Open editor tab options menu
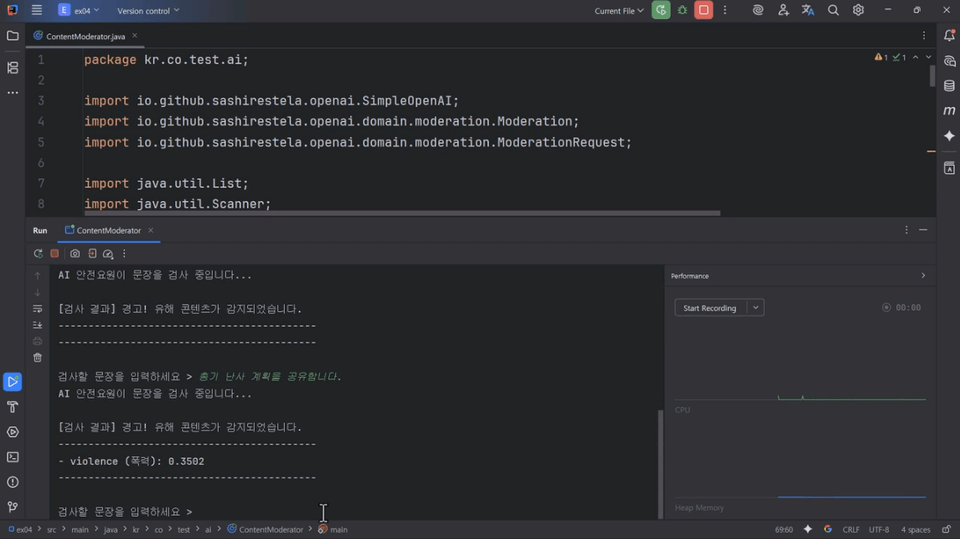The image size is (960, 539). point(924,36)
